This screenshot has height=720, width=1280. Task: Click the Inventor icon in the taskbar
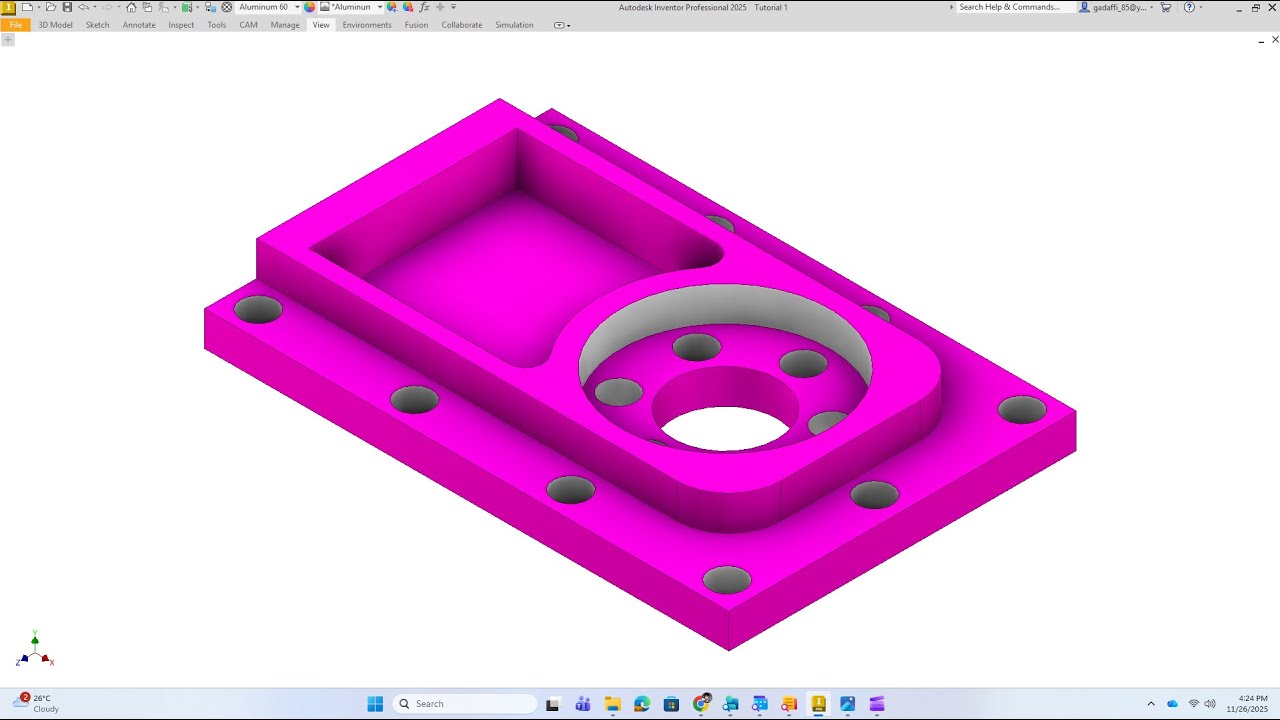click(819, 704)
